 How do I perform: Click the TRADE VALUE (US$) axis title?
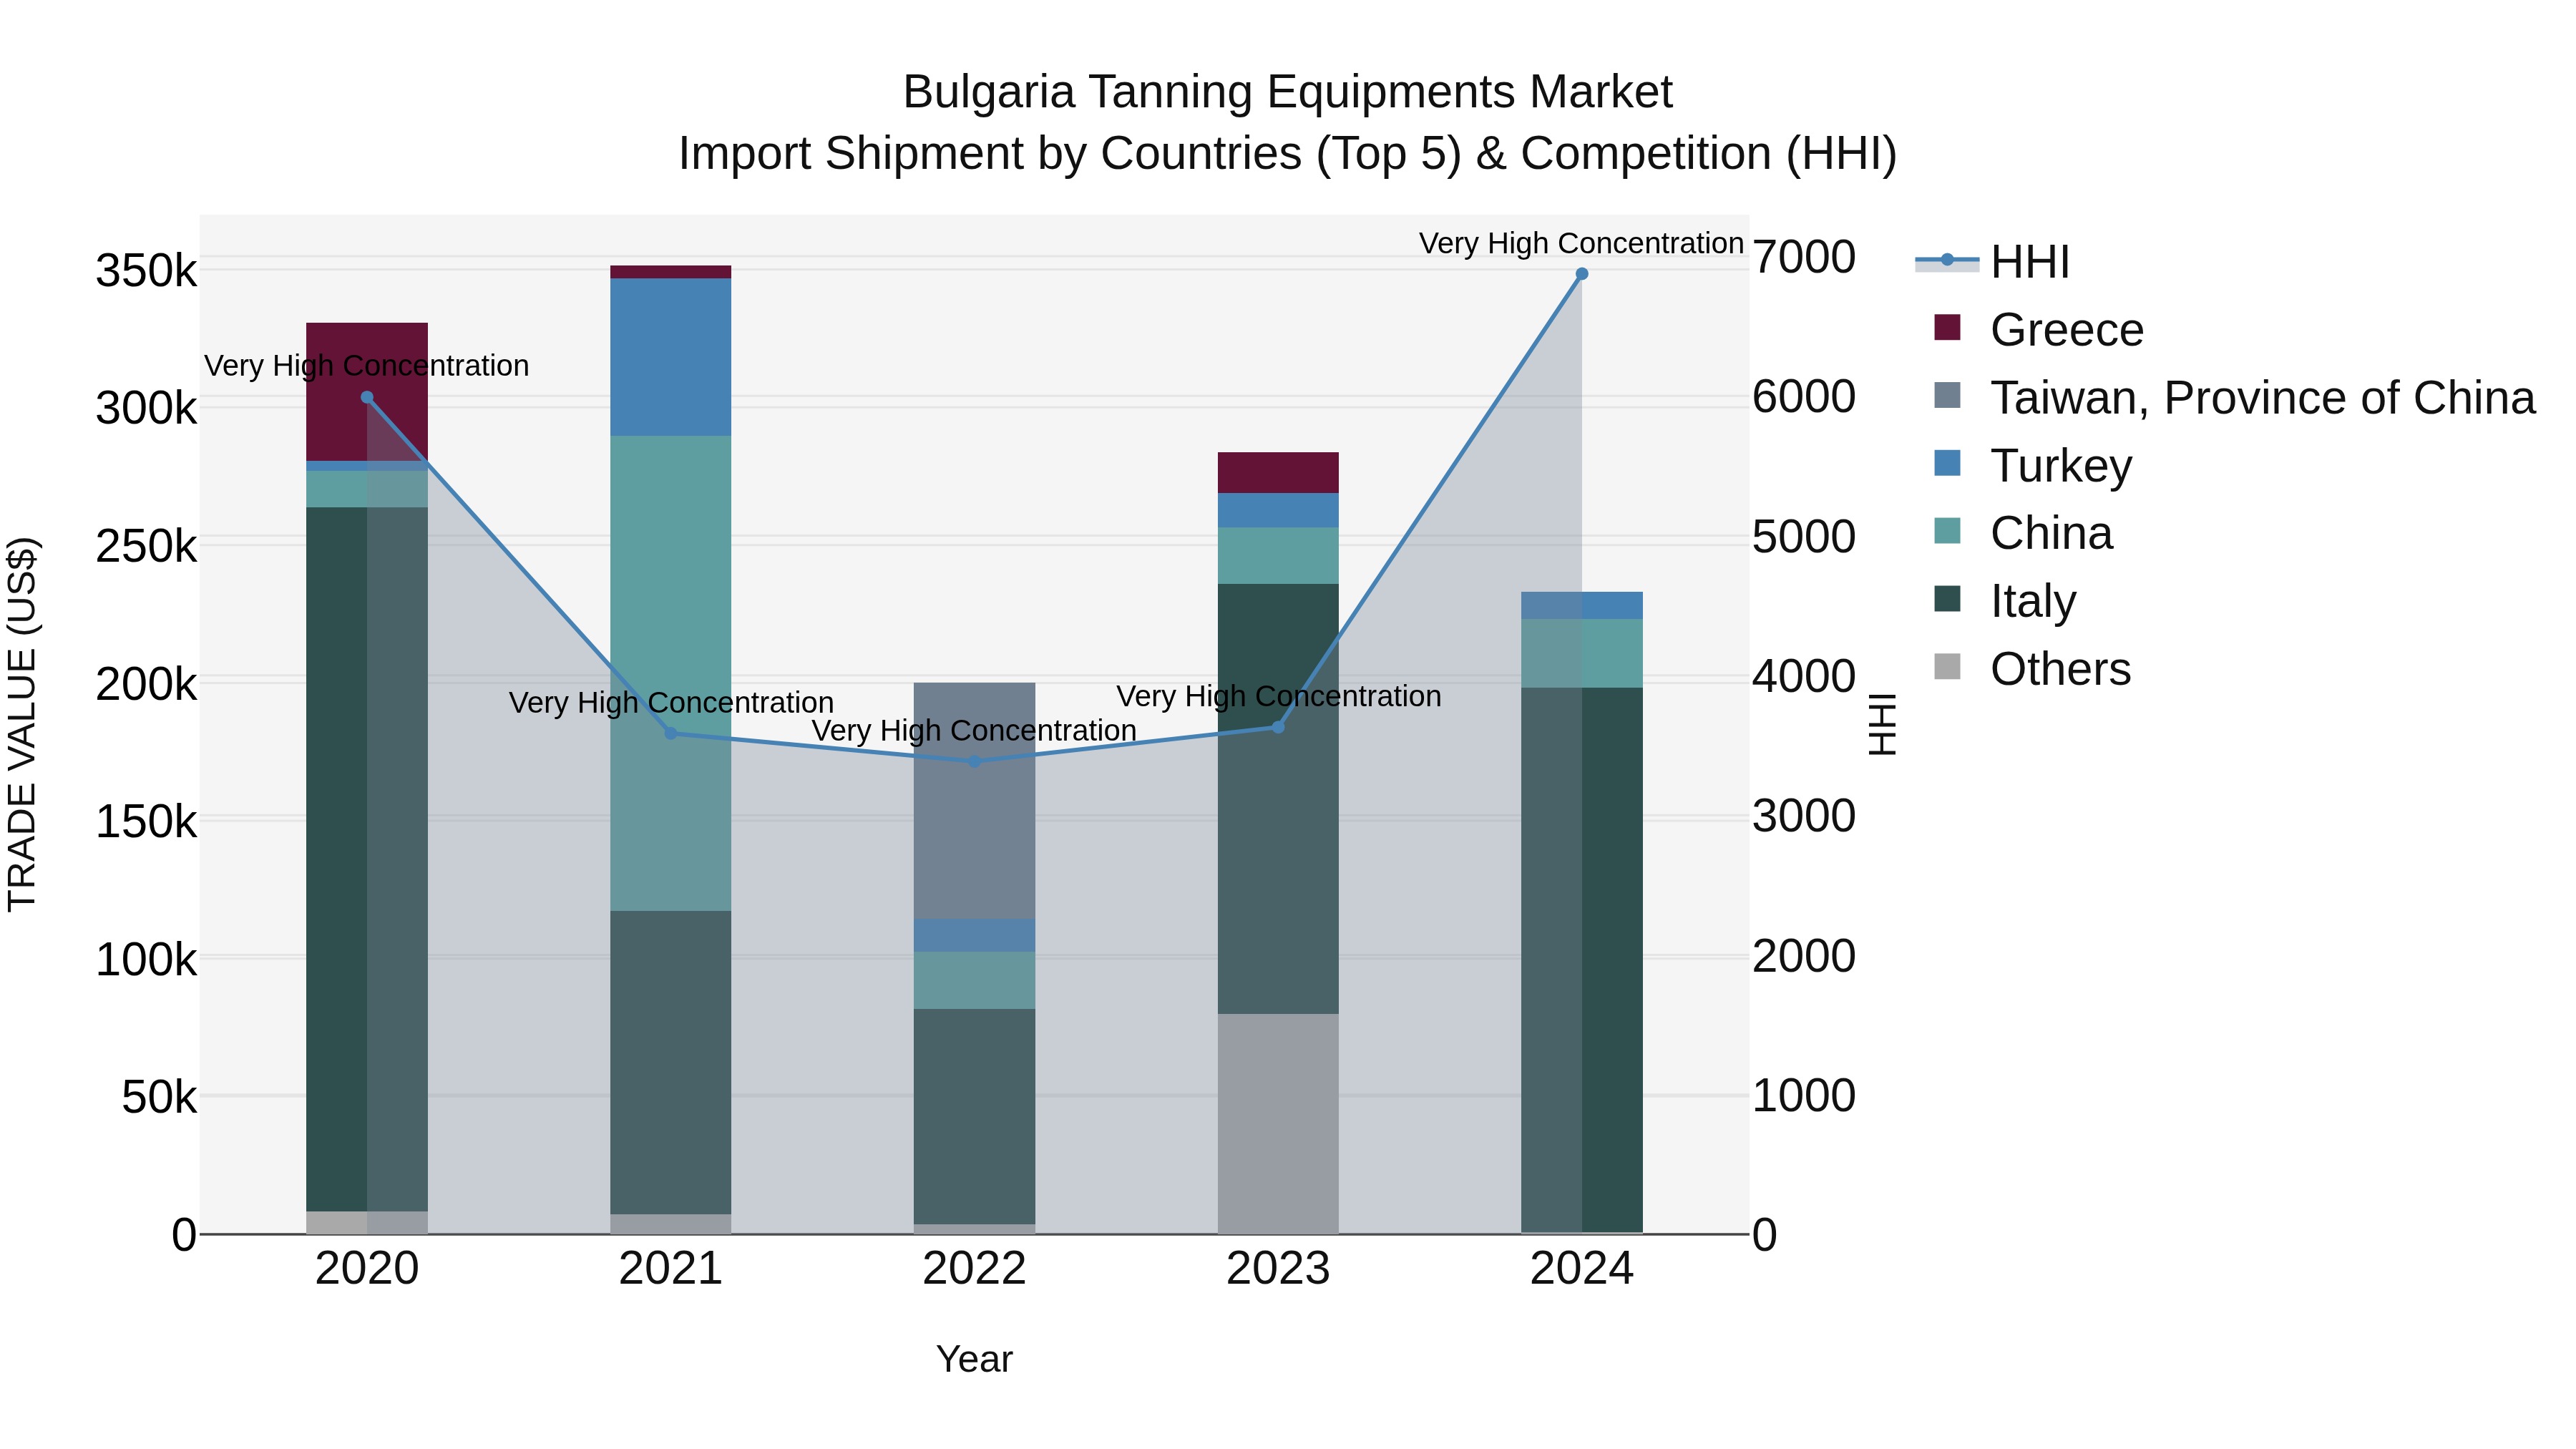tap(22, 725)
